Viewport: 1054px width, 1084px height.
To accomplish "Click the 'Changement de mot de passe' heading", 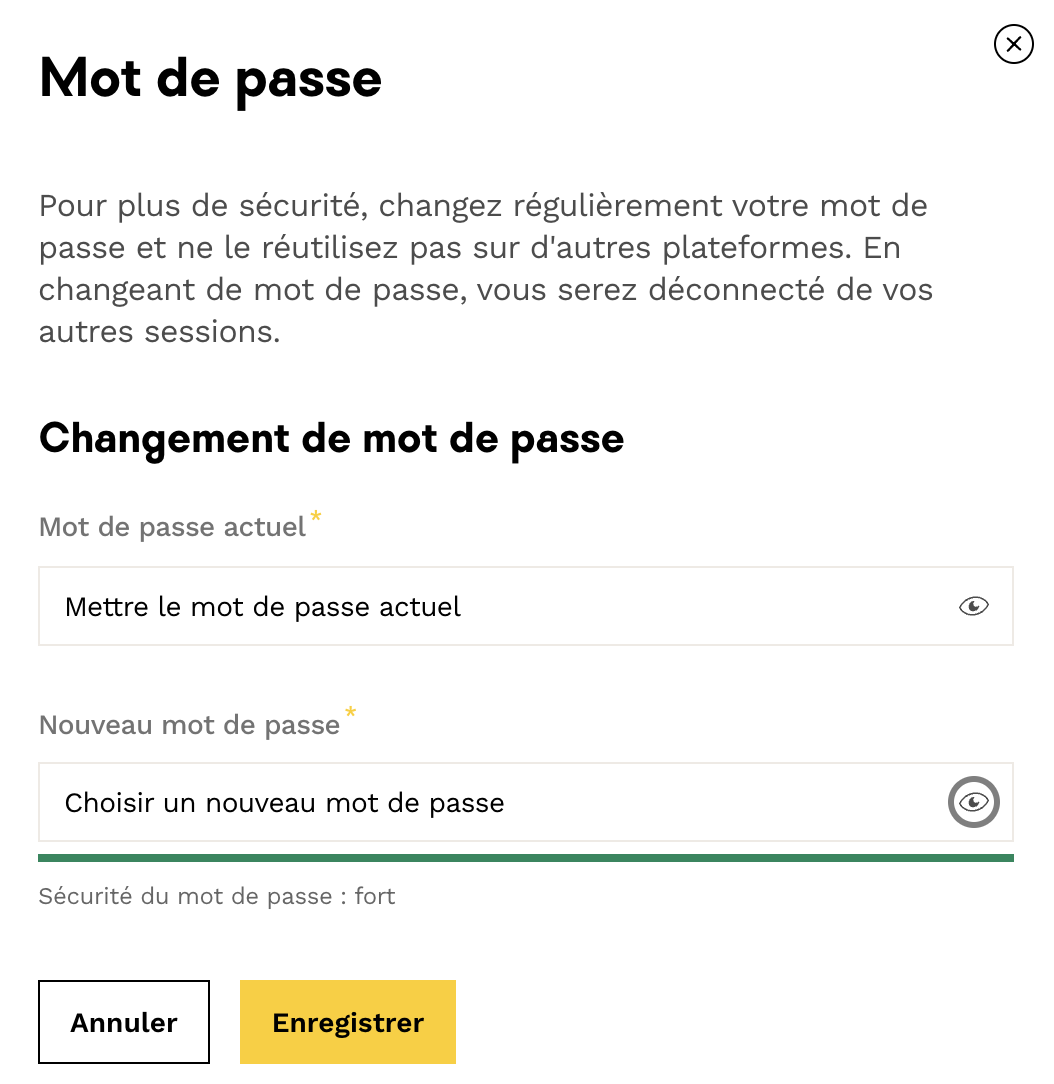I will tap(331, 438).
